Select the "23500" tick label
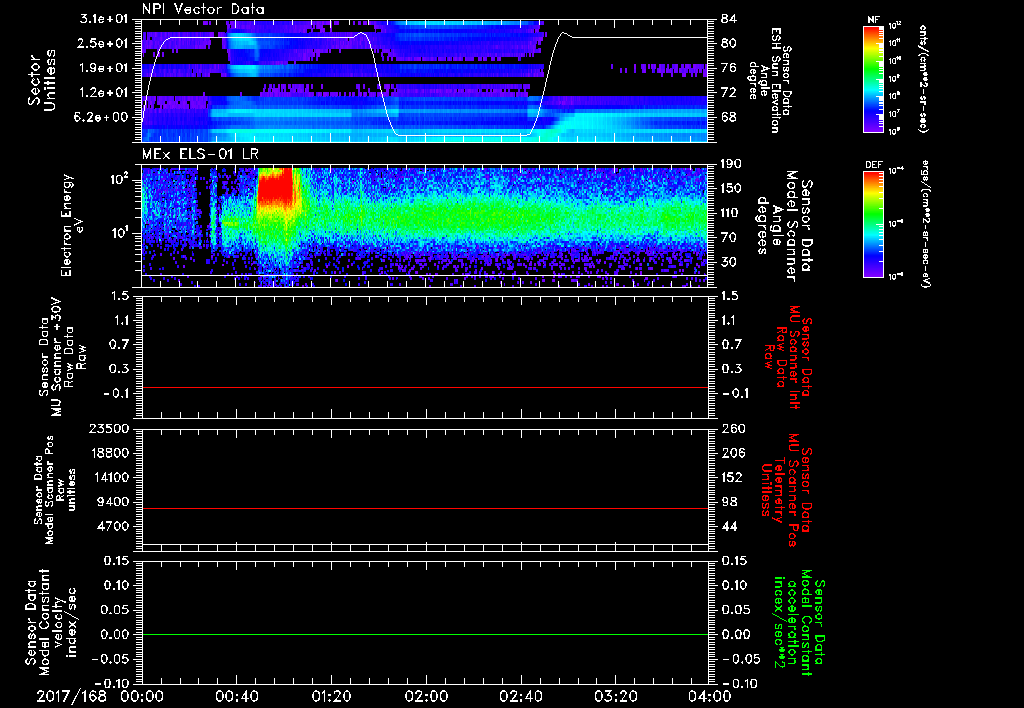 110,428
